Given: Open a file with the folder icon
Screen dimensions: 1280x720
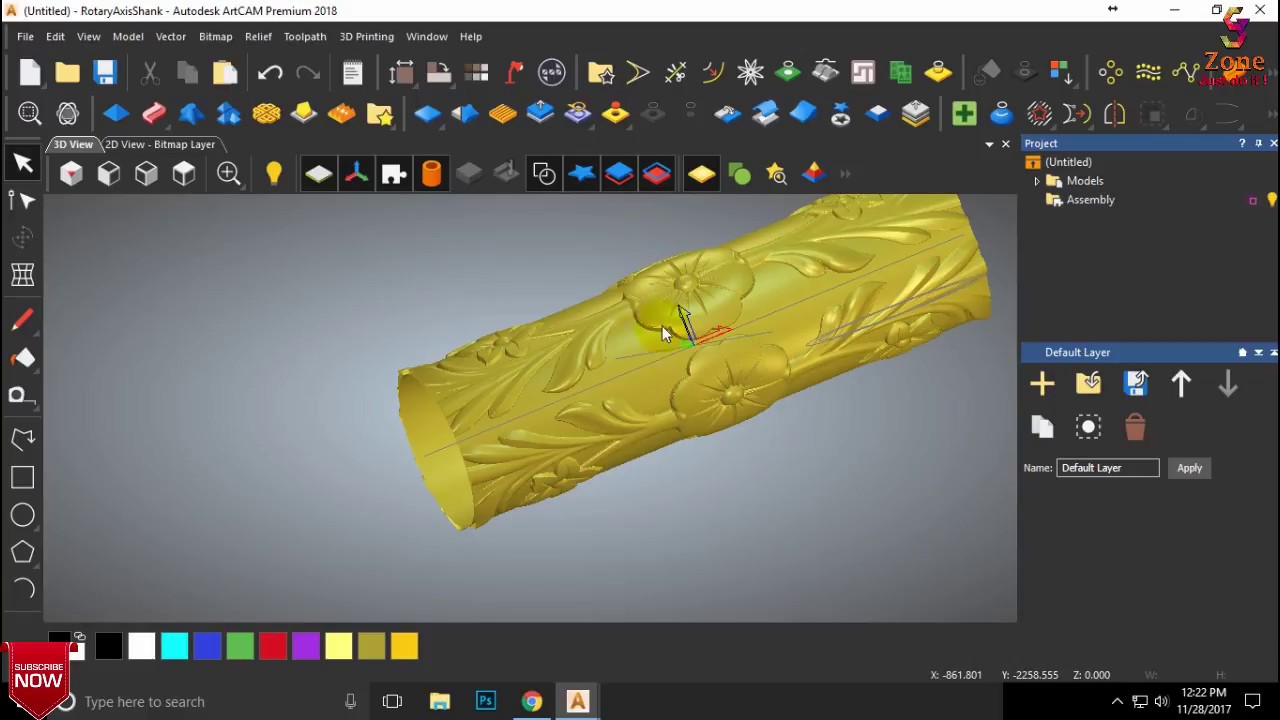Looking at the screenshot, I should point(67,72).
